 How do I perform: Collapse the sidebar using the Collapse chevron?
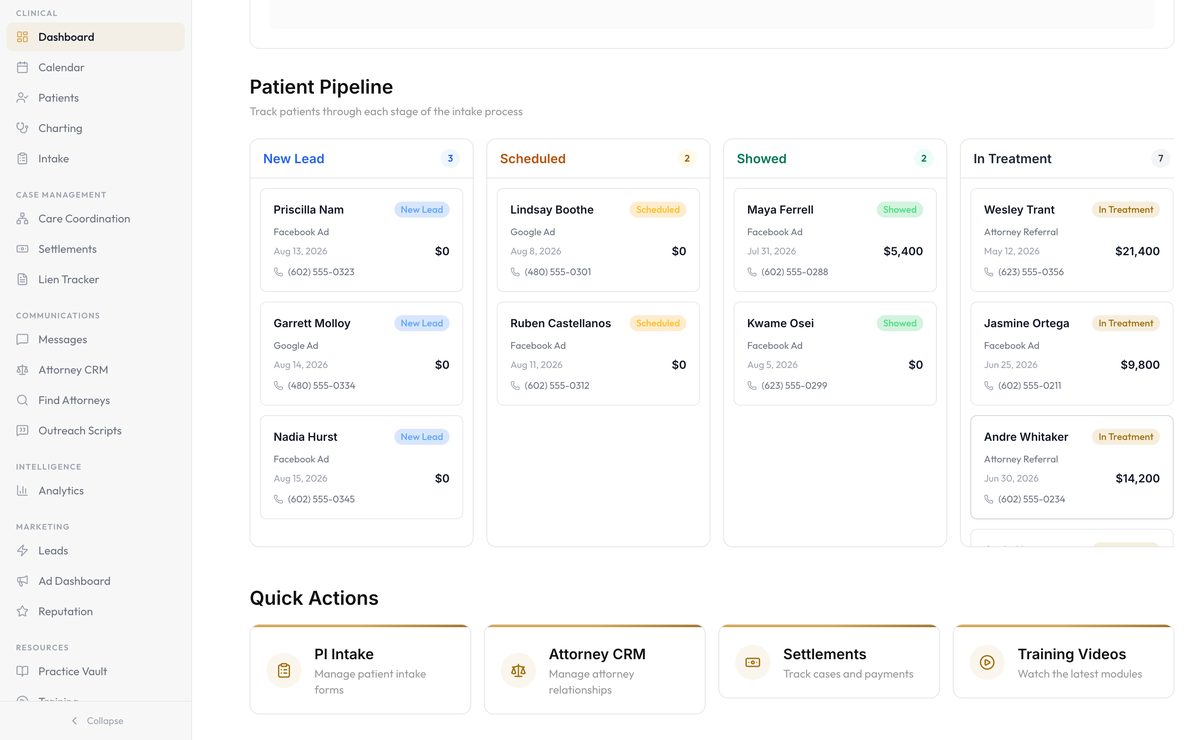coord(74,721)
